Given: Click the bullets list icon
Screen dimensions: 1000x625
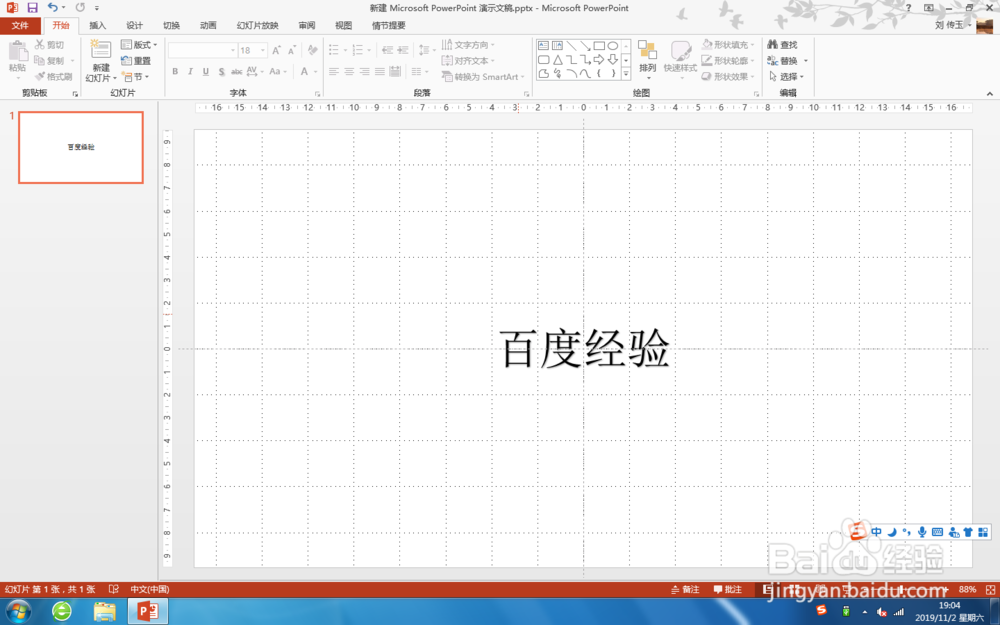Looking at the screenshot, I should click(334, 50).
